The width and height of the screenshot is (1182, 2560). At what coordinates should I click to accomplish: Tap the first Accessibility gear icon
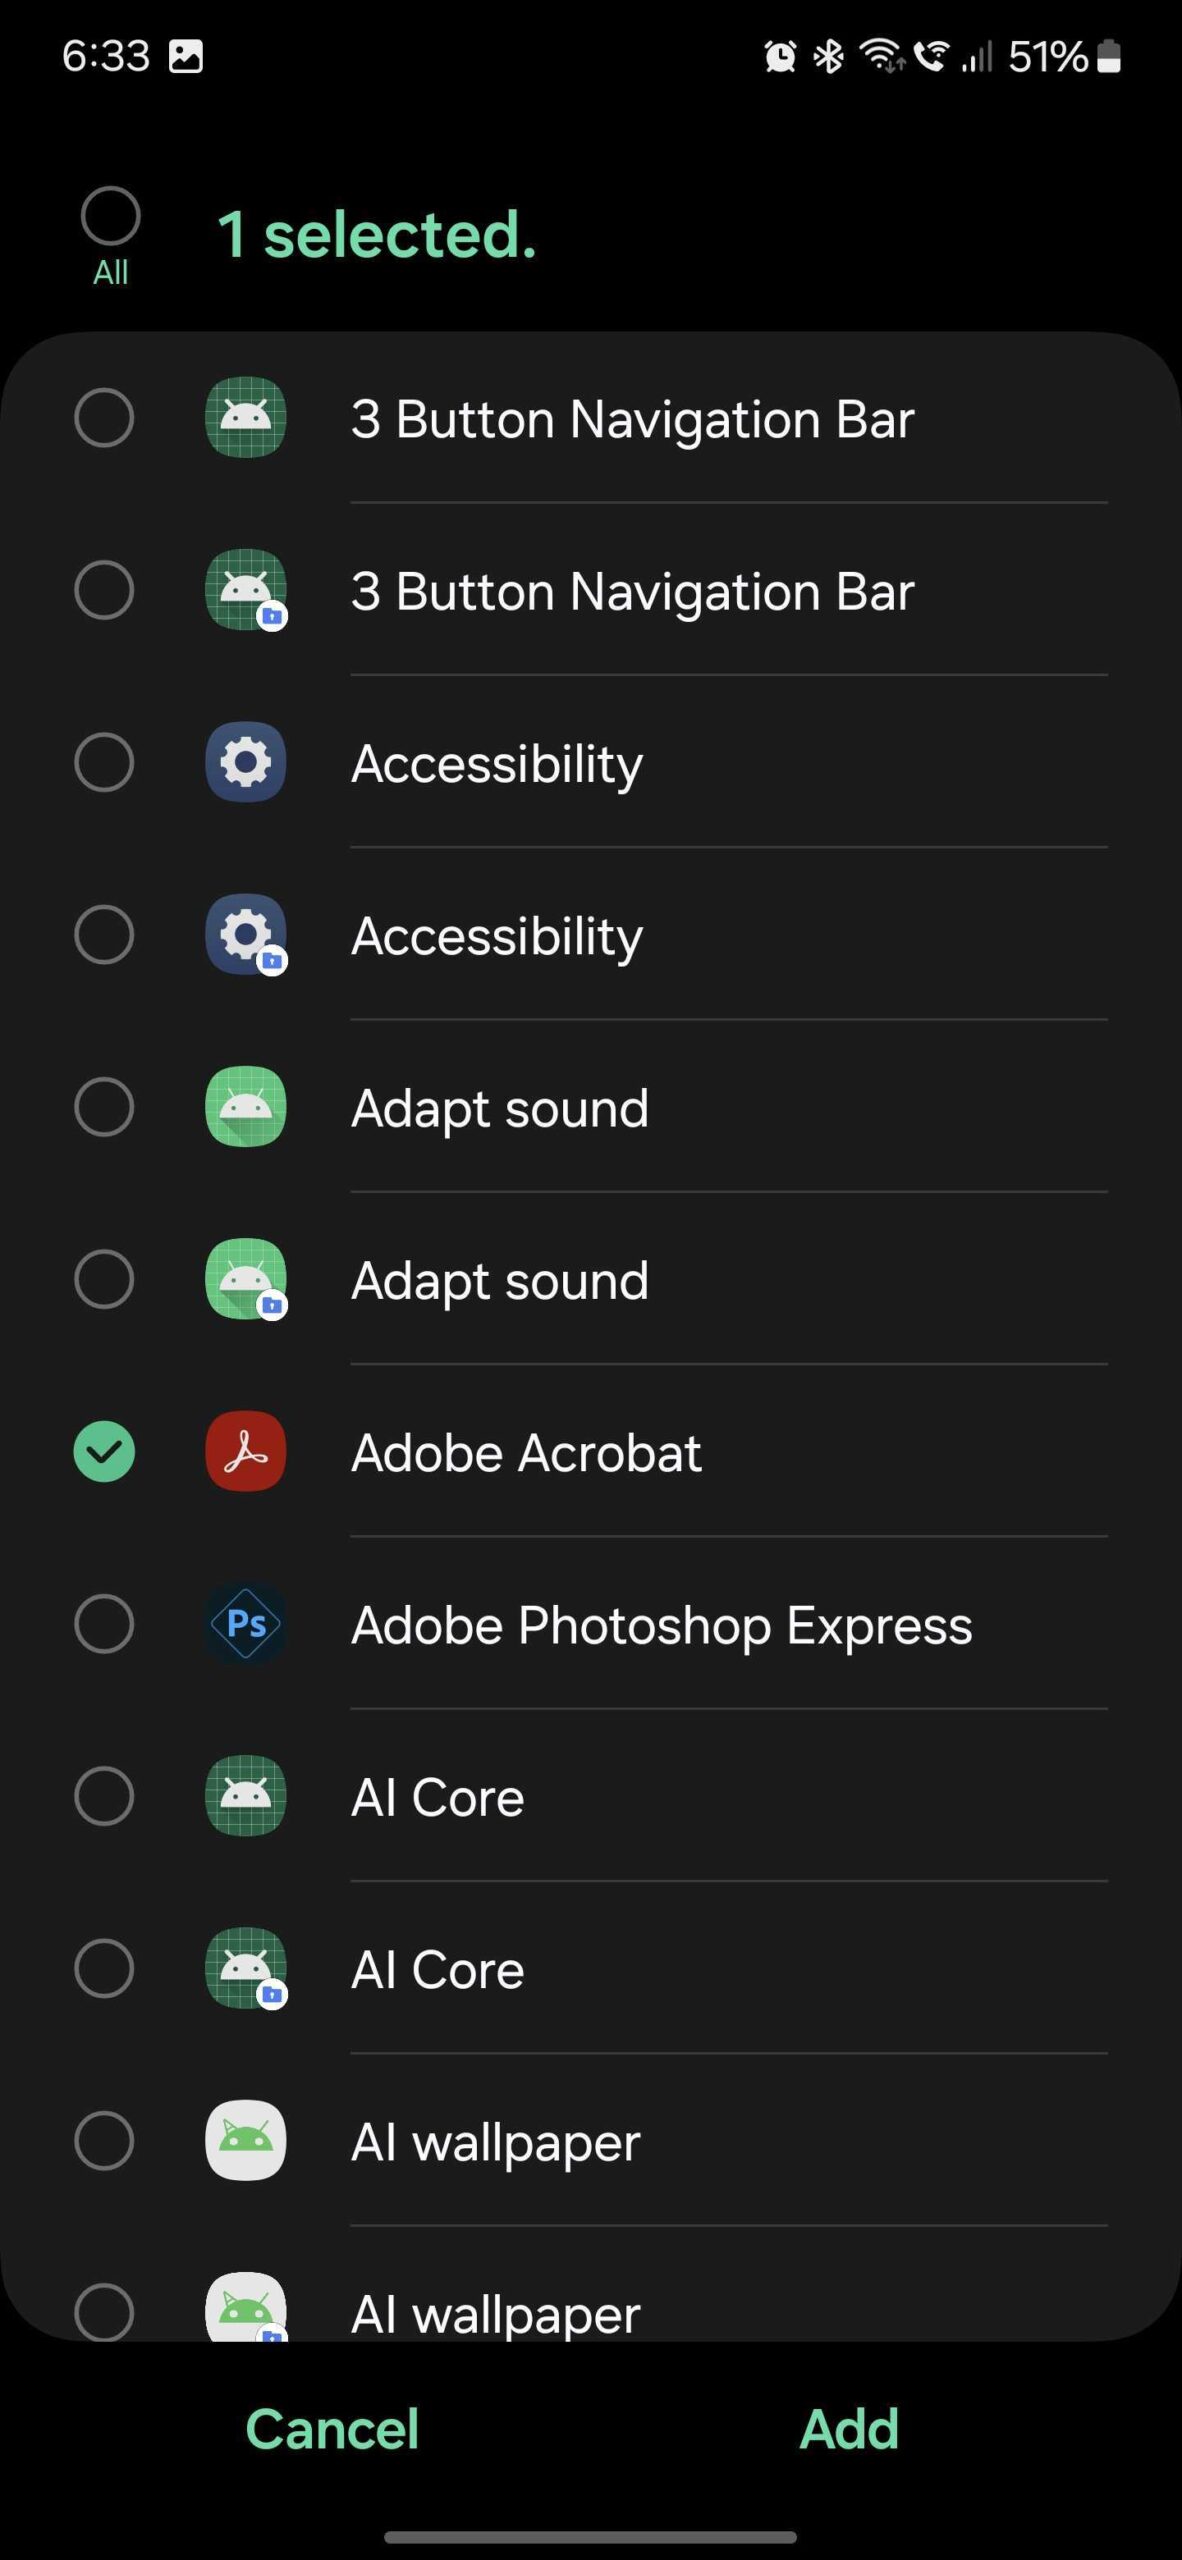tap(245, 762)
